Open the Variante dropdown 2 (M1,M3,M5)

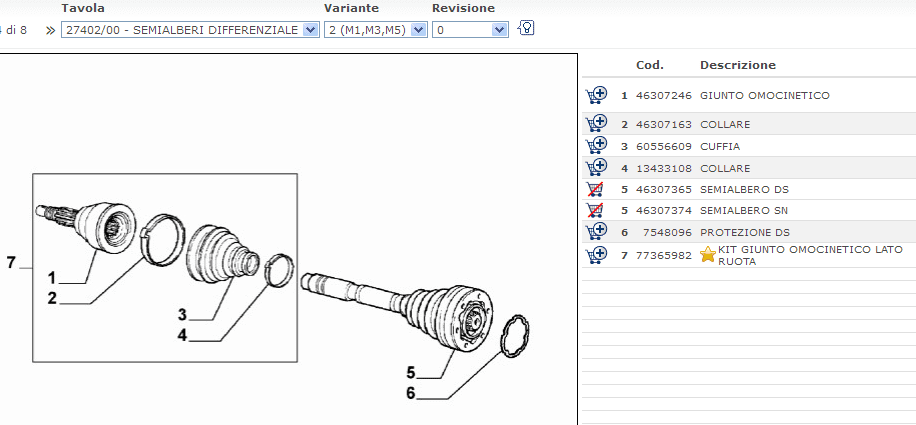click(376, 30)
